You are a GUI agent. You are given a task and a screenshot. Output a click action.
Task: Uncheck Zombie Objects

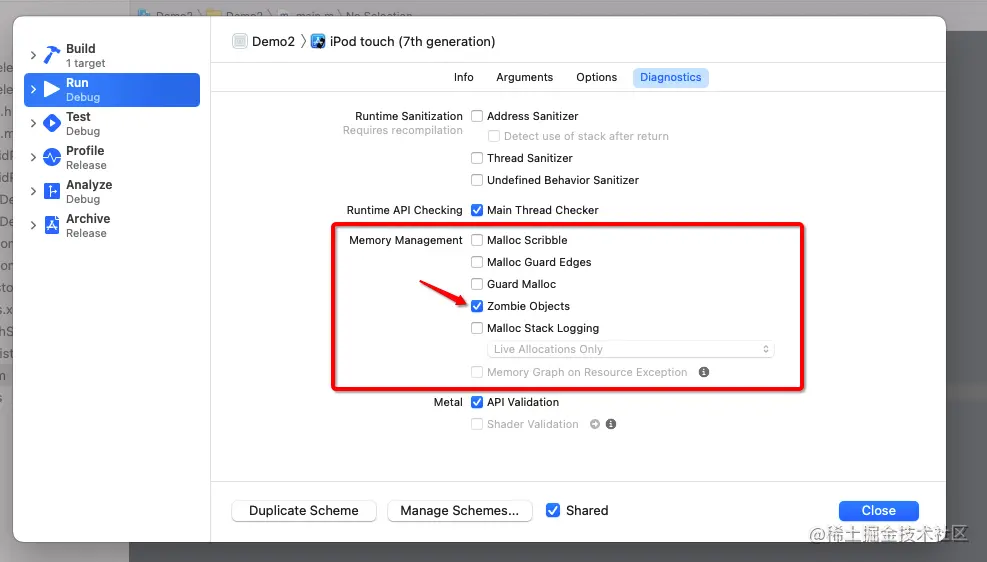tap(477, 306)
